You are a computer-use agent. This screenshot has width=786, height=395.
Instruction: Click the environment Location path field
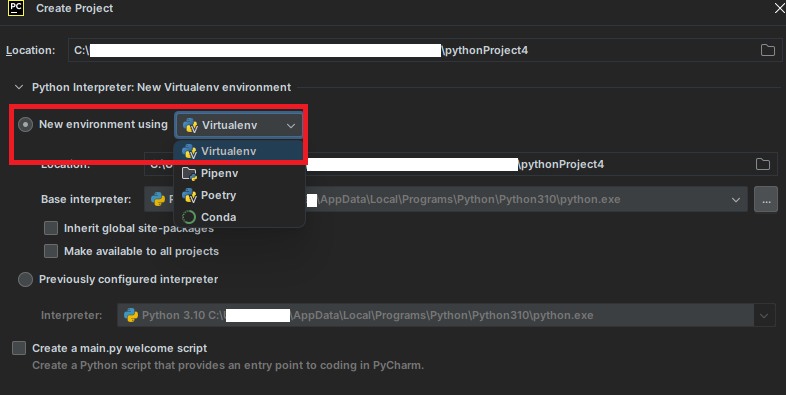(461, 164)
